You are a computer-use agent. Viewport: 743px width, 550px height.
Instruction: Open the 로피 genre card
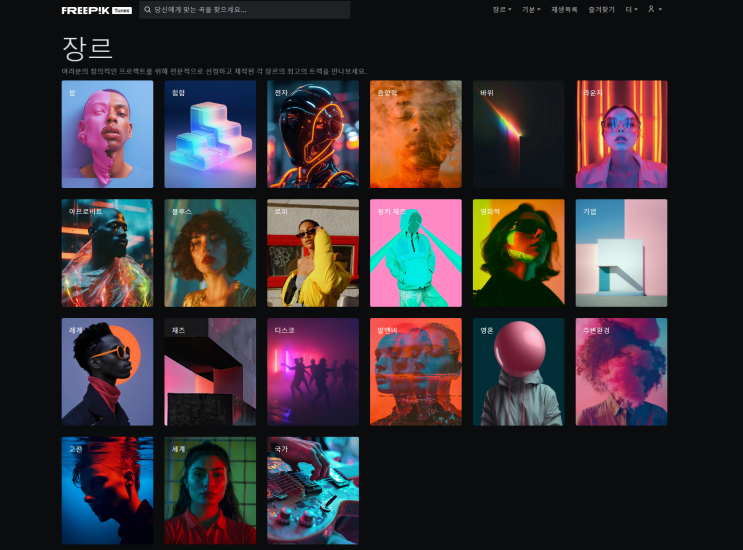point(313,253)
